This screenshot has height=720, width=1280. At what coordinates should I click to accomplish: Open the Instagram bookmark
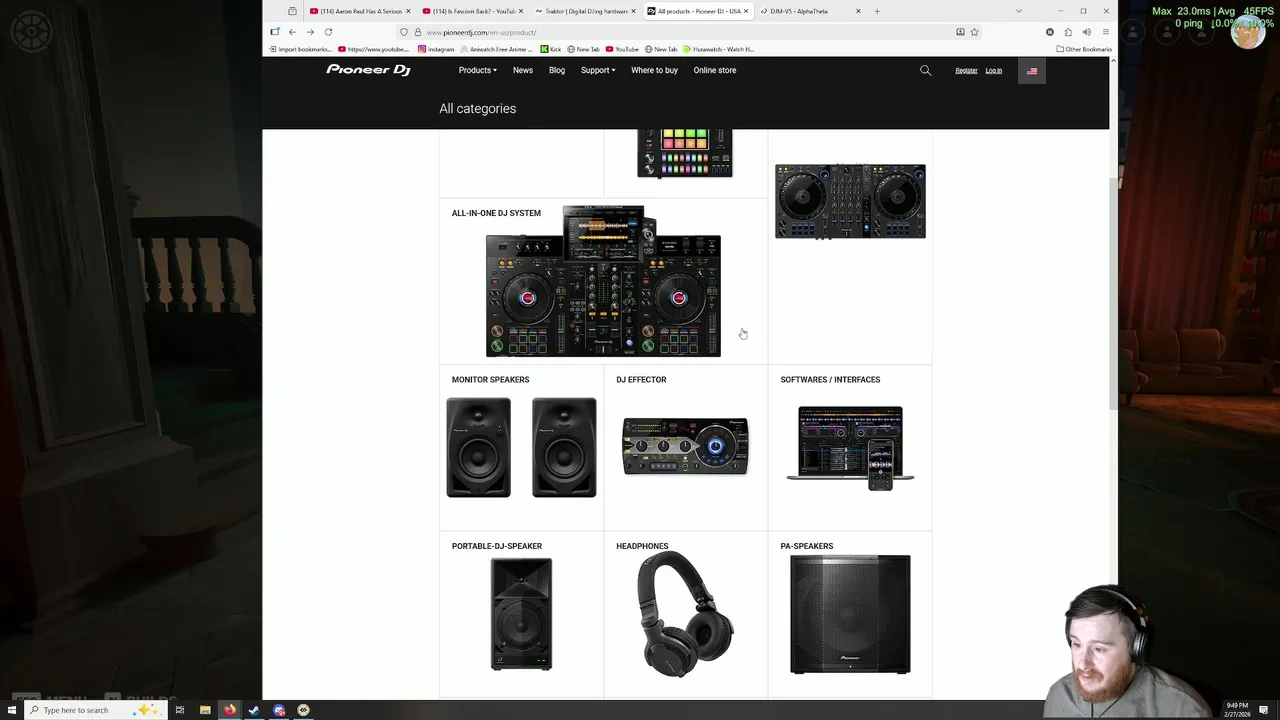pyautogui.click(x=436, y=49)
